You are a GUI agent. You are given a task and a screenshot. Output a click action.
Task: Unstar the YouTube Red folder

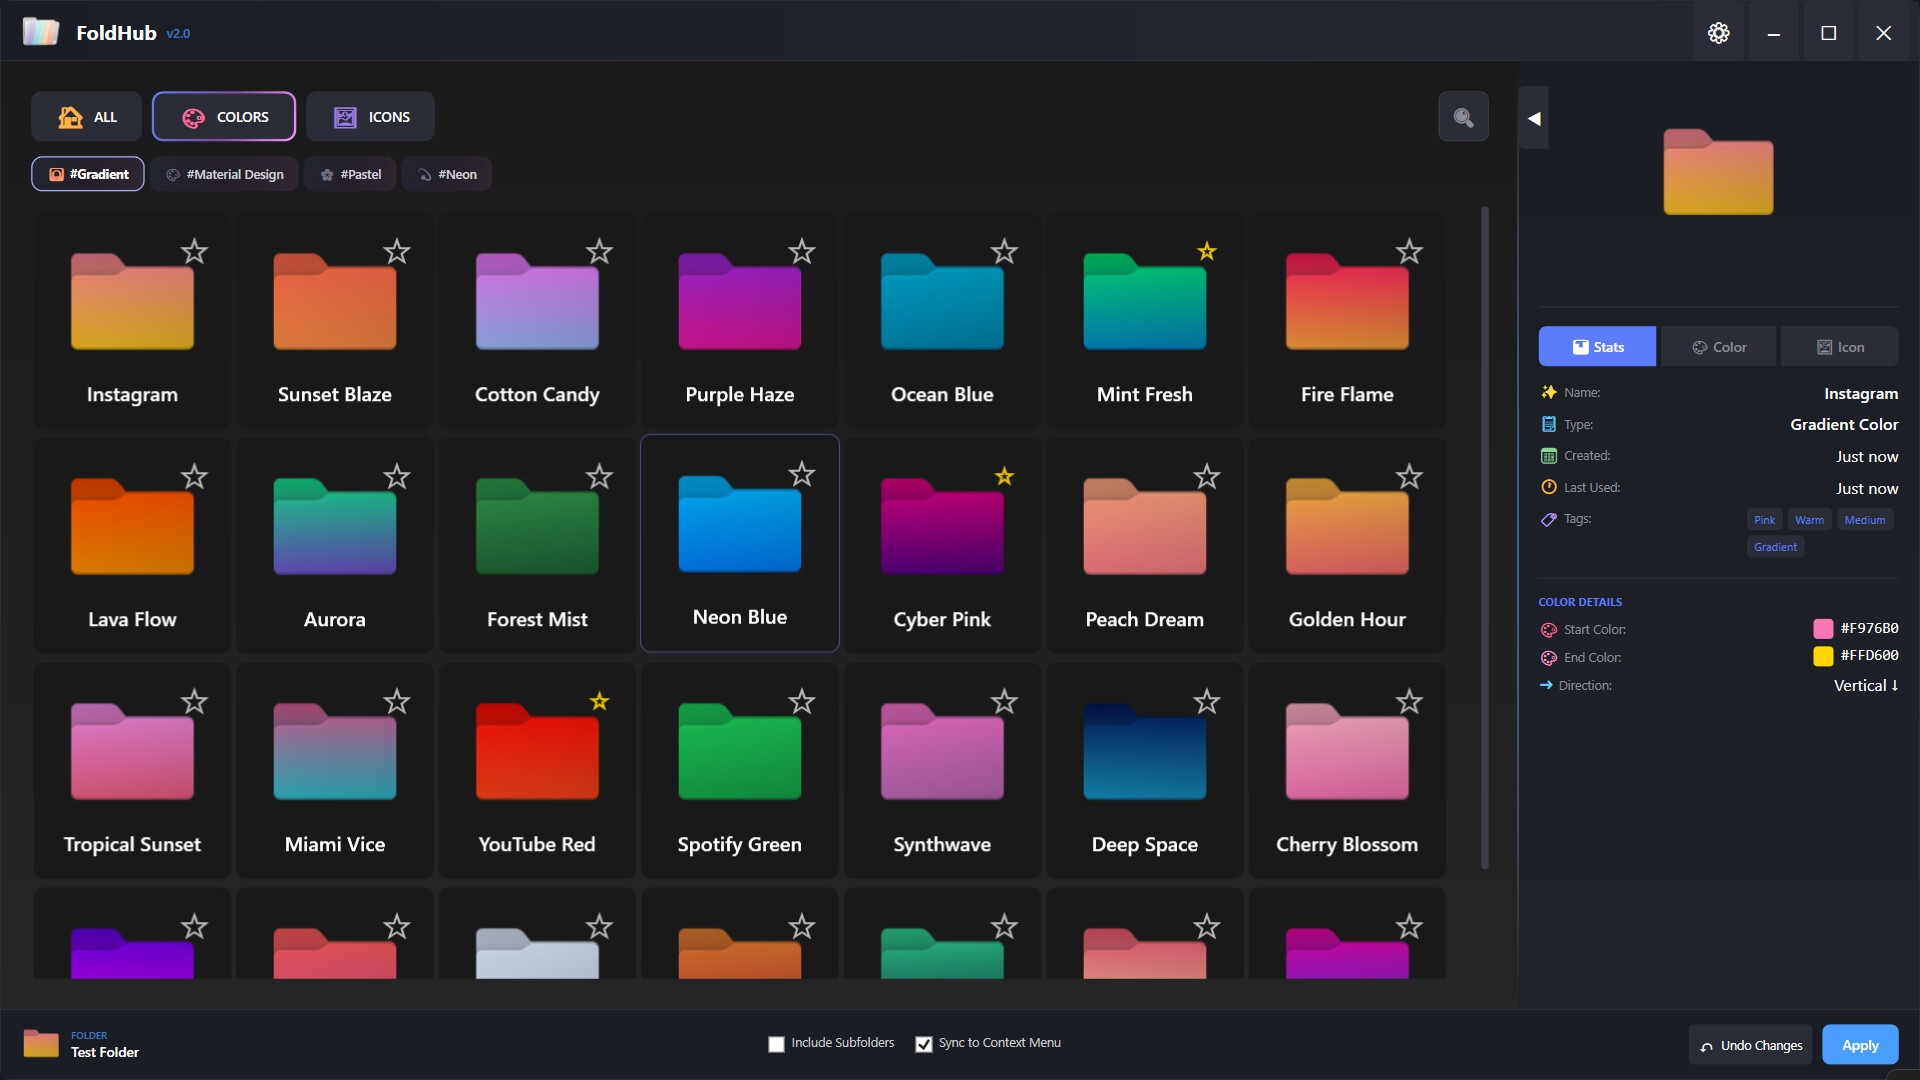(x=599, y=701)
